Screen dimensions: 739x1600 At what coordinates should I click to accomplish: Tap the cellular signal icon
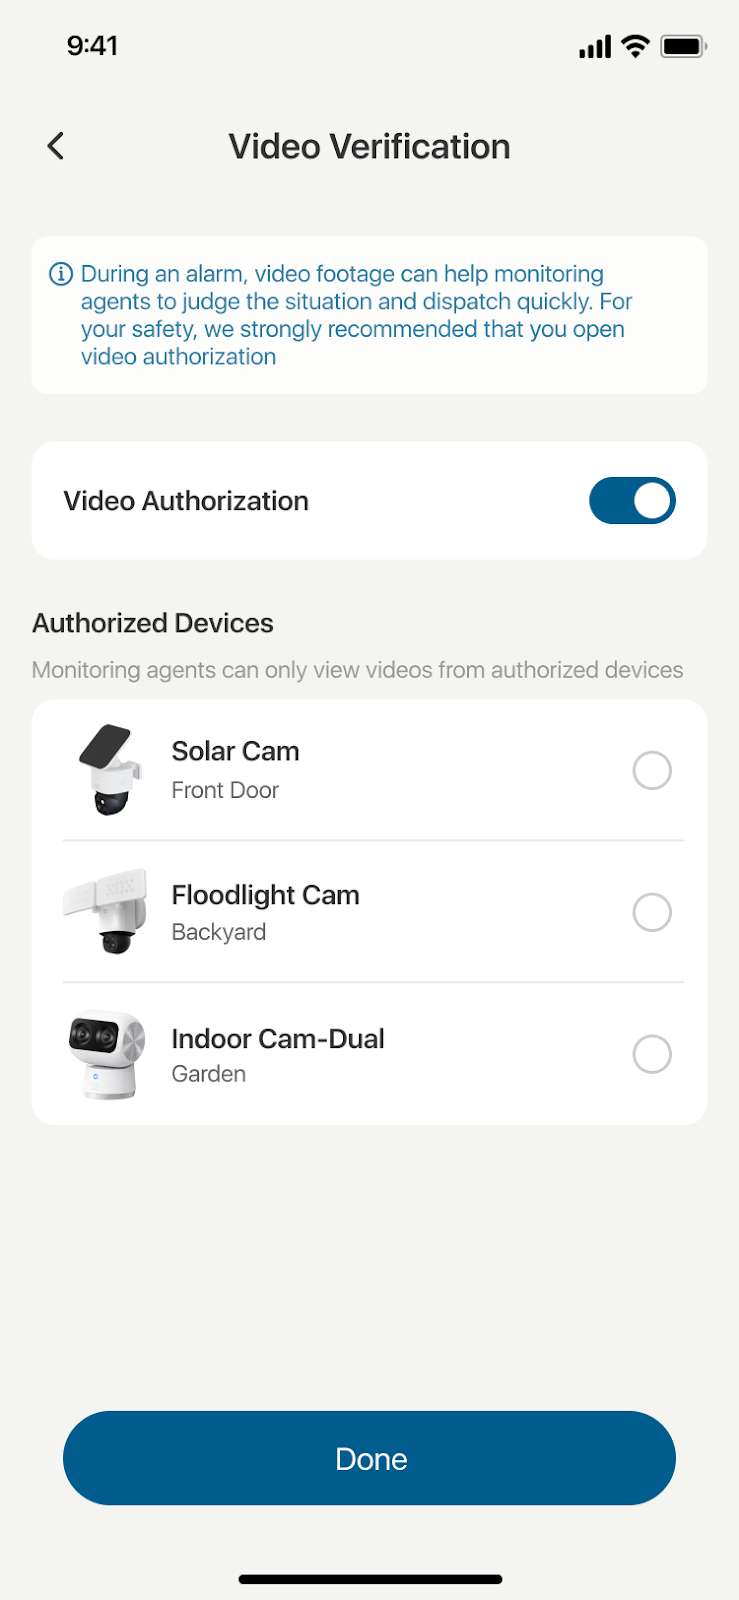coord(595,46)
